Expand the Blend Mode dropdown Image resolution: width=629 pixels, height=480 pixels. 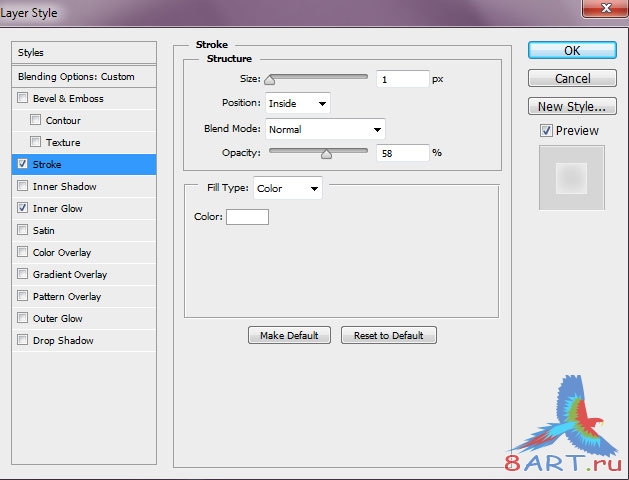point(324,129)
